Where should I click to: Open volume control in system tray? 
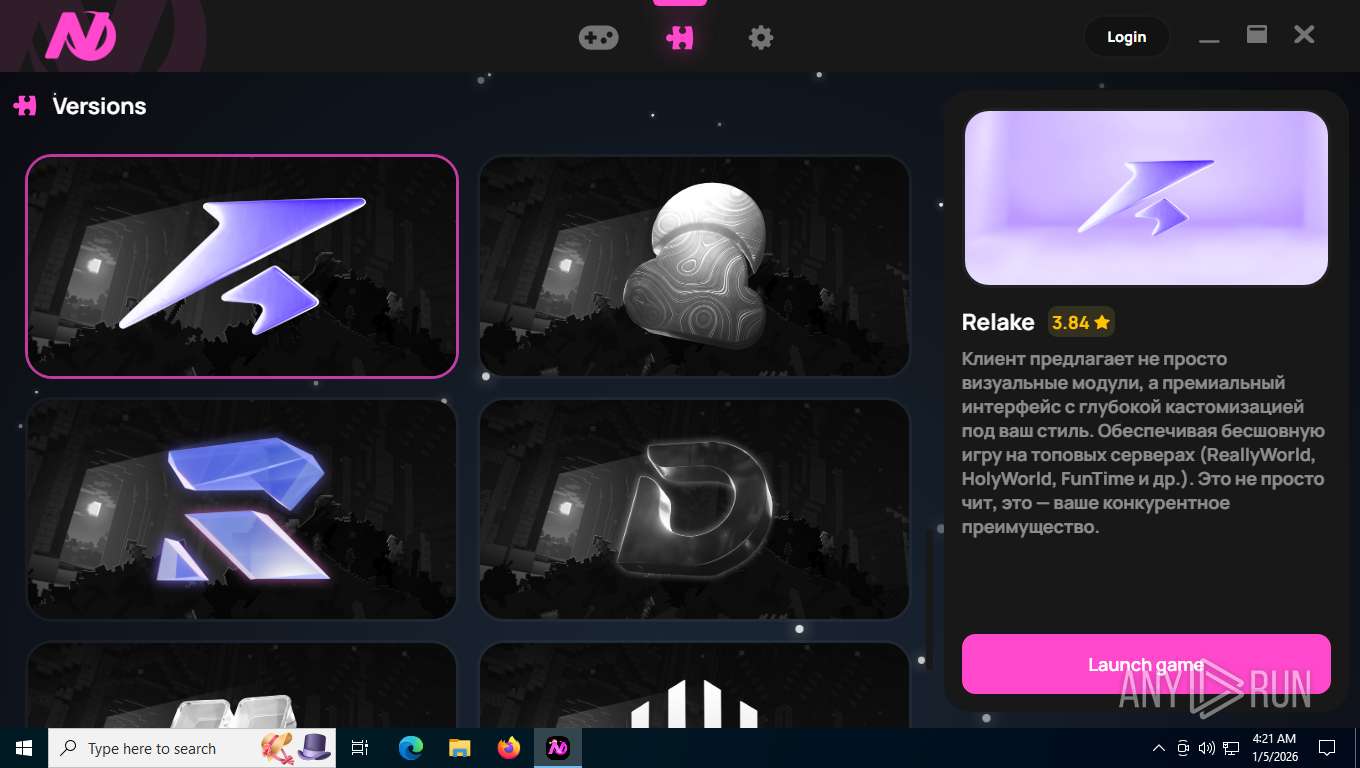(x=1207, y=748)
